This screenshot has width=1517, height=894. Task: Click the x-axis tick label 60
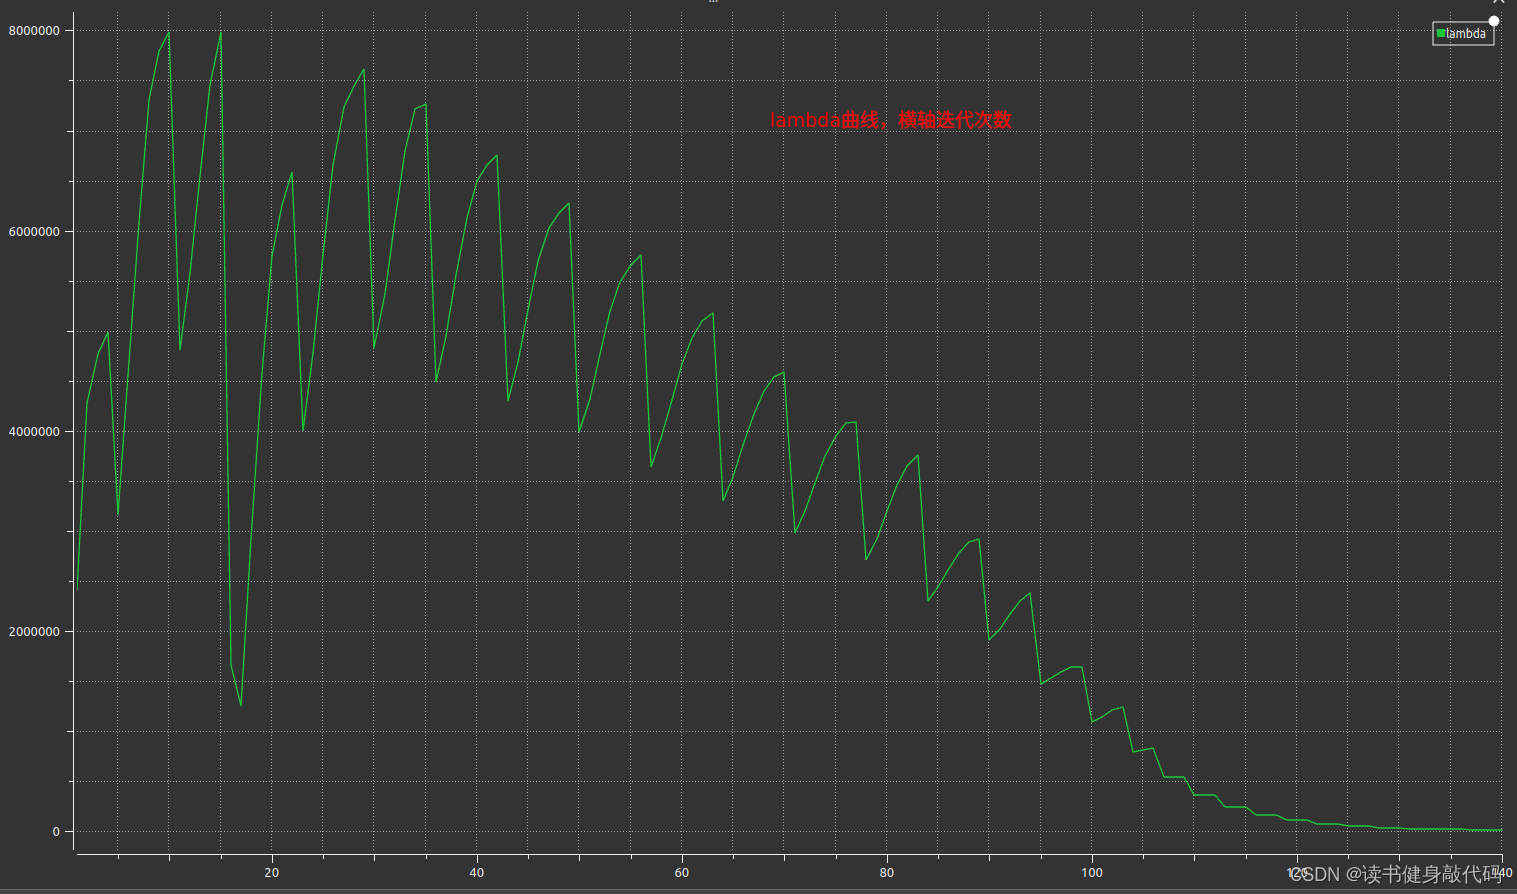click(682, 872)
